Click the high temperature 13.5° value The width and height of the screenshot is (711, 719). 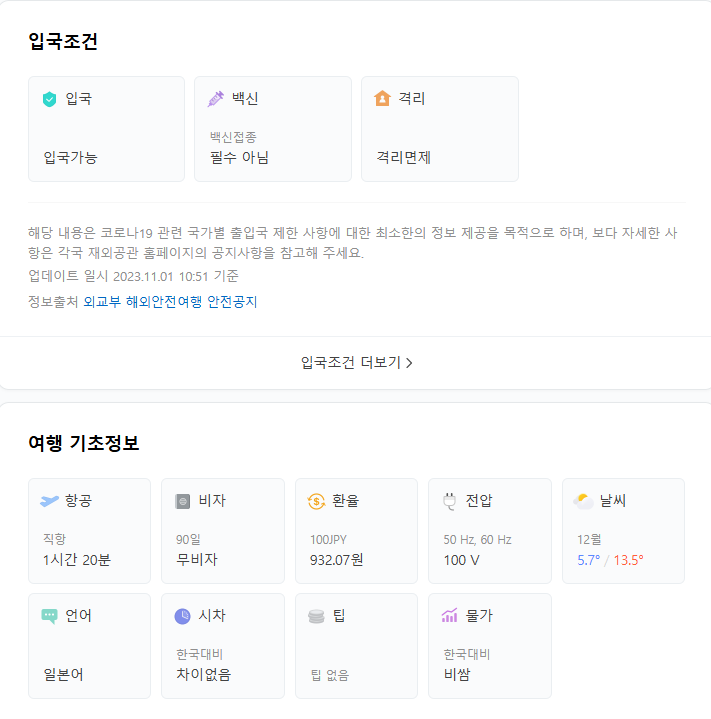628,560
